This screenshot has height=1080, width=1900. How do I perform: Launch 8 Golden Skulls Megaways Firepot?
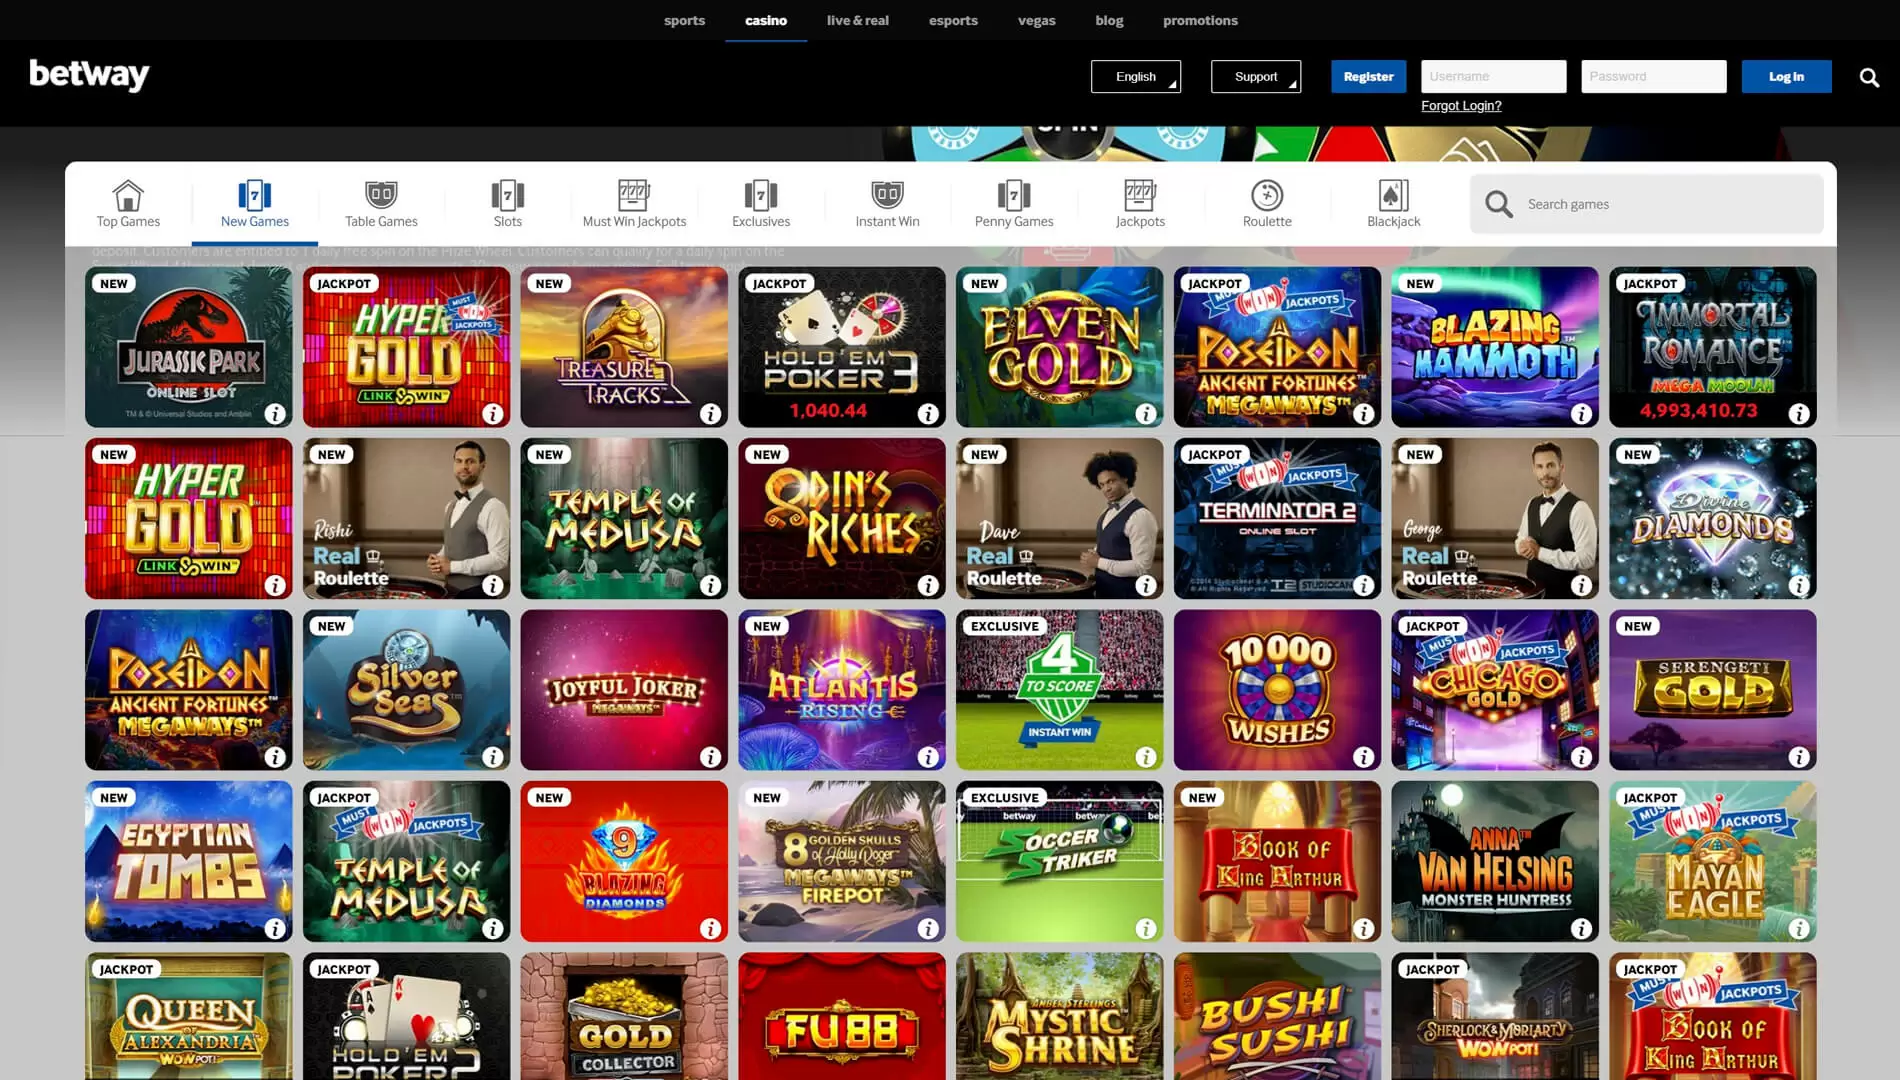point(841,861)
